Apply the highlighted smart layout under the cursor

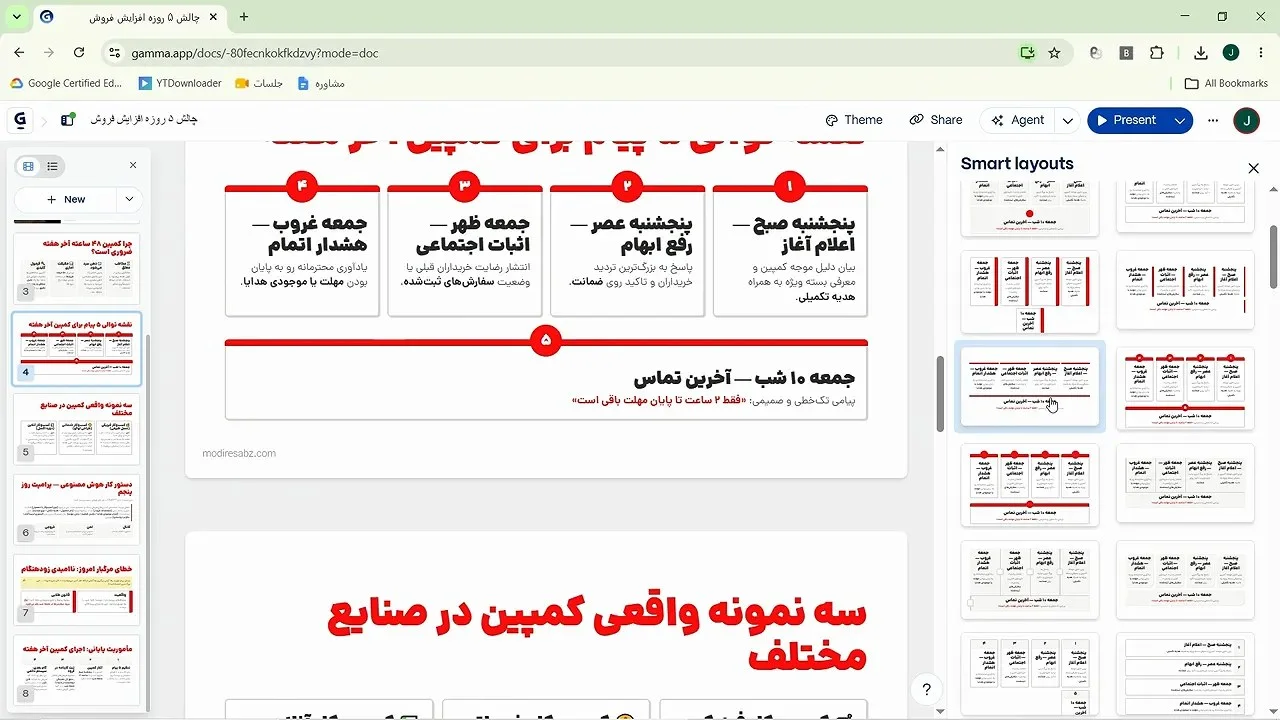(1029, 388)
